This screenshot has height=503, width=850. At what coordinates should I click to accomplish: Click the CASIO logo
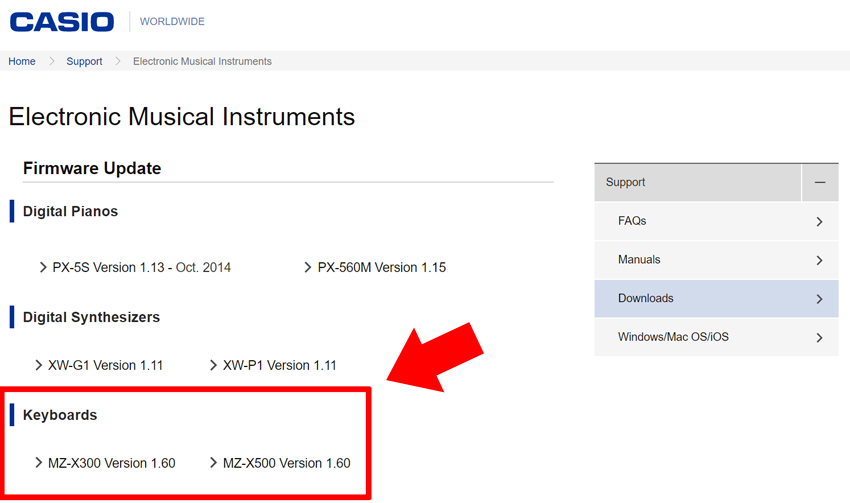click(x=62, y=22)
